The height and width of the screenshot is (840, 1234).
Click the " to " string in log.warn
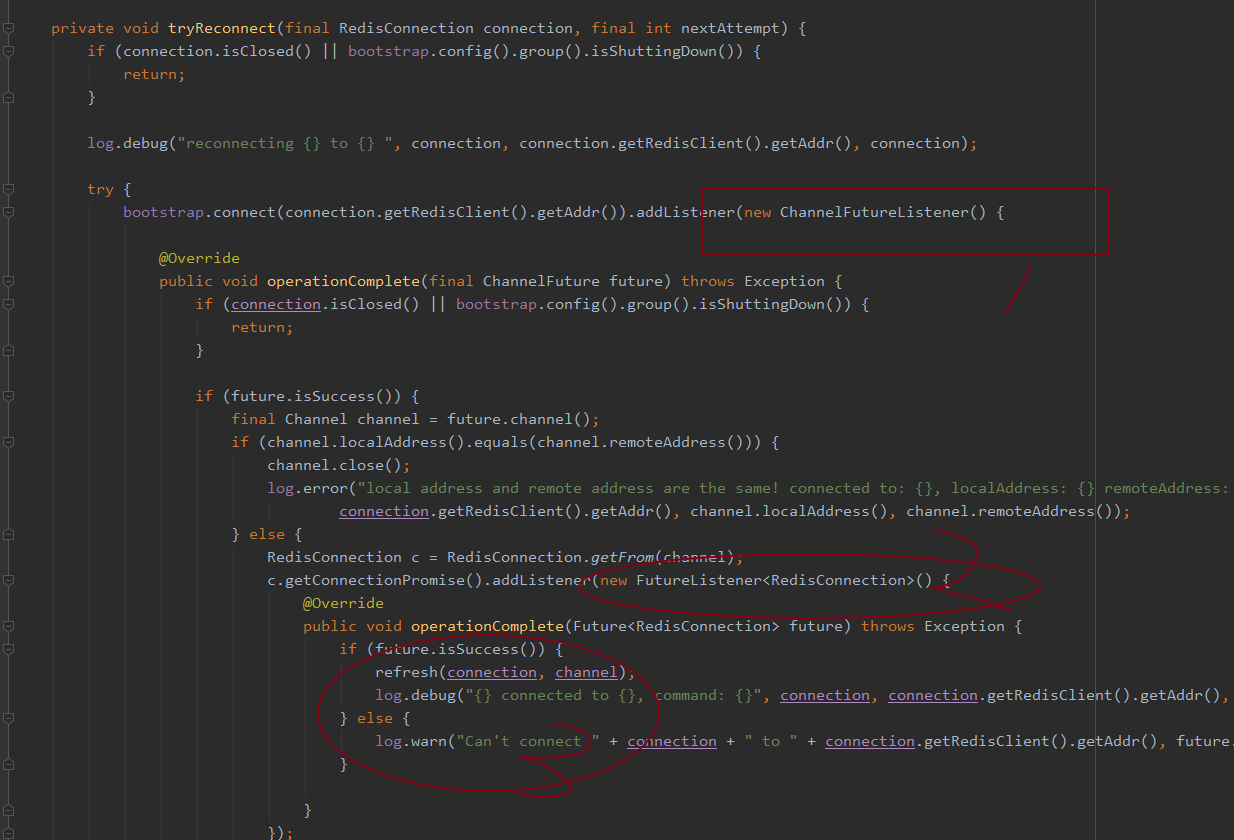(x=771, y=741)
